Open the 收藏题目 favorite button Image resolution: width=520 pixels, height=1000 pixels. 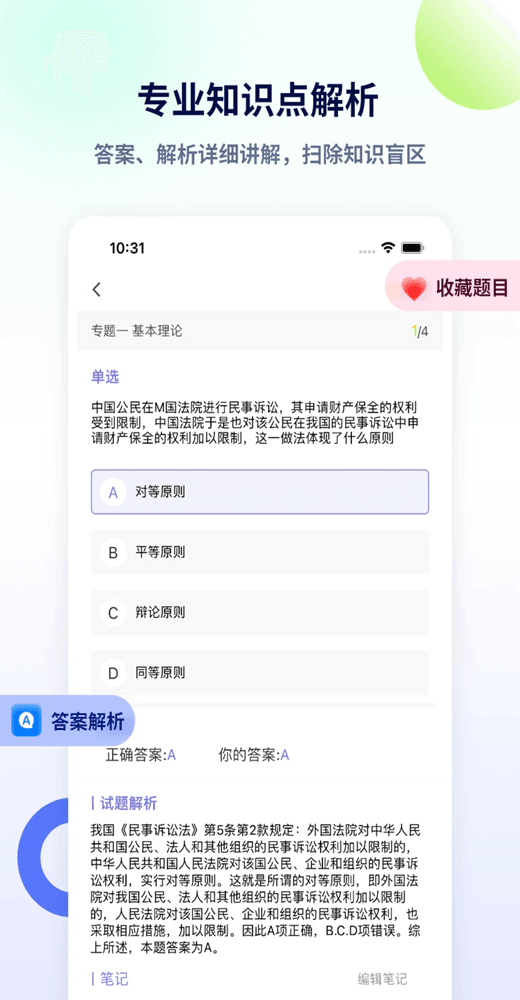click(453, 288)
